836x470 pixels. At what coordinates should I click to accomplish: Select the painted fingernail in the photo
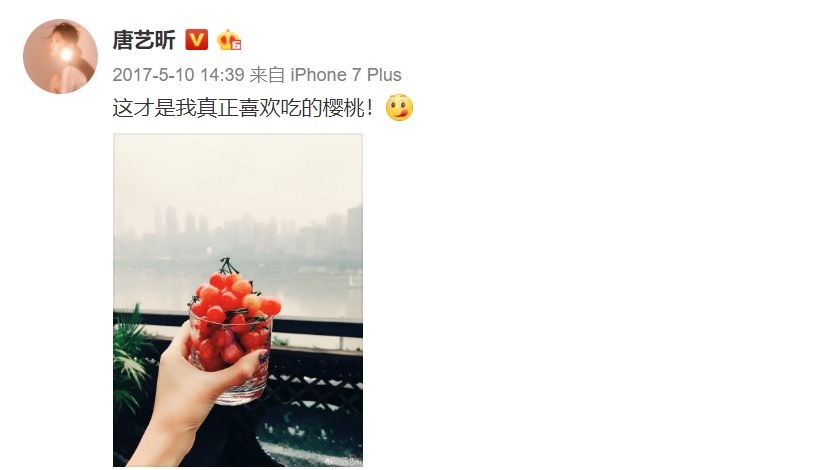(263, 356)
